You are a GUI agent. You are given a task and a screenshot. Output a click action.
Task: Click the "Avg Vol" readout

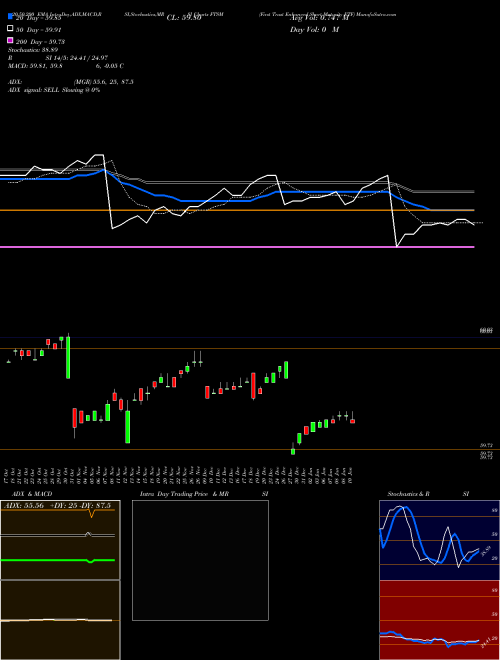(319, 18)
